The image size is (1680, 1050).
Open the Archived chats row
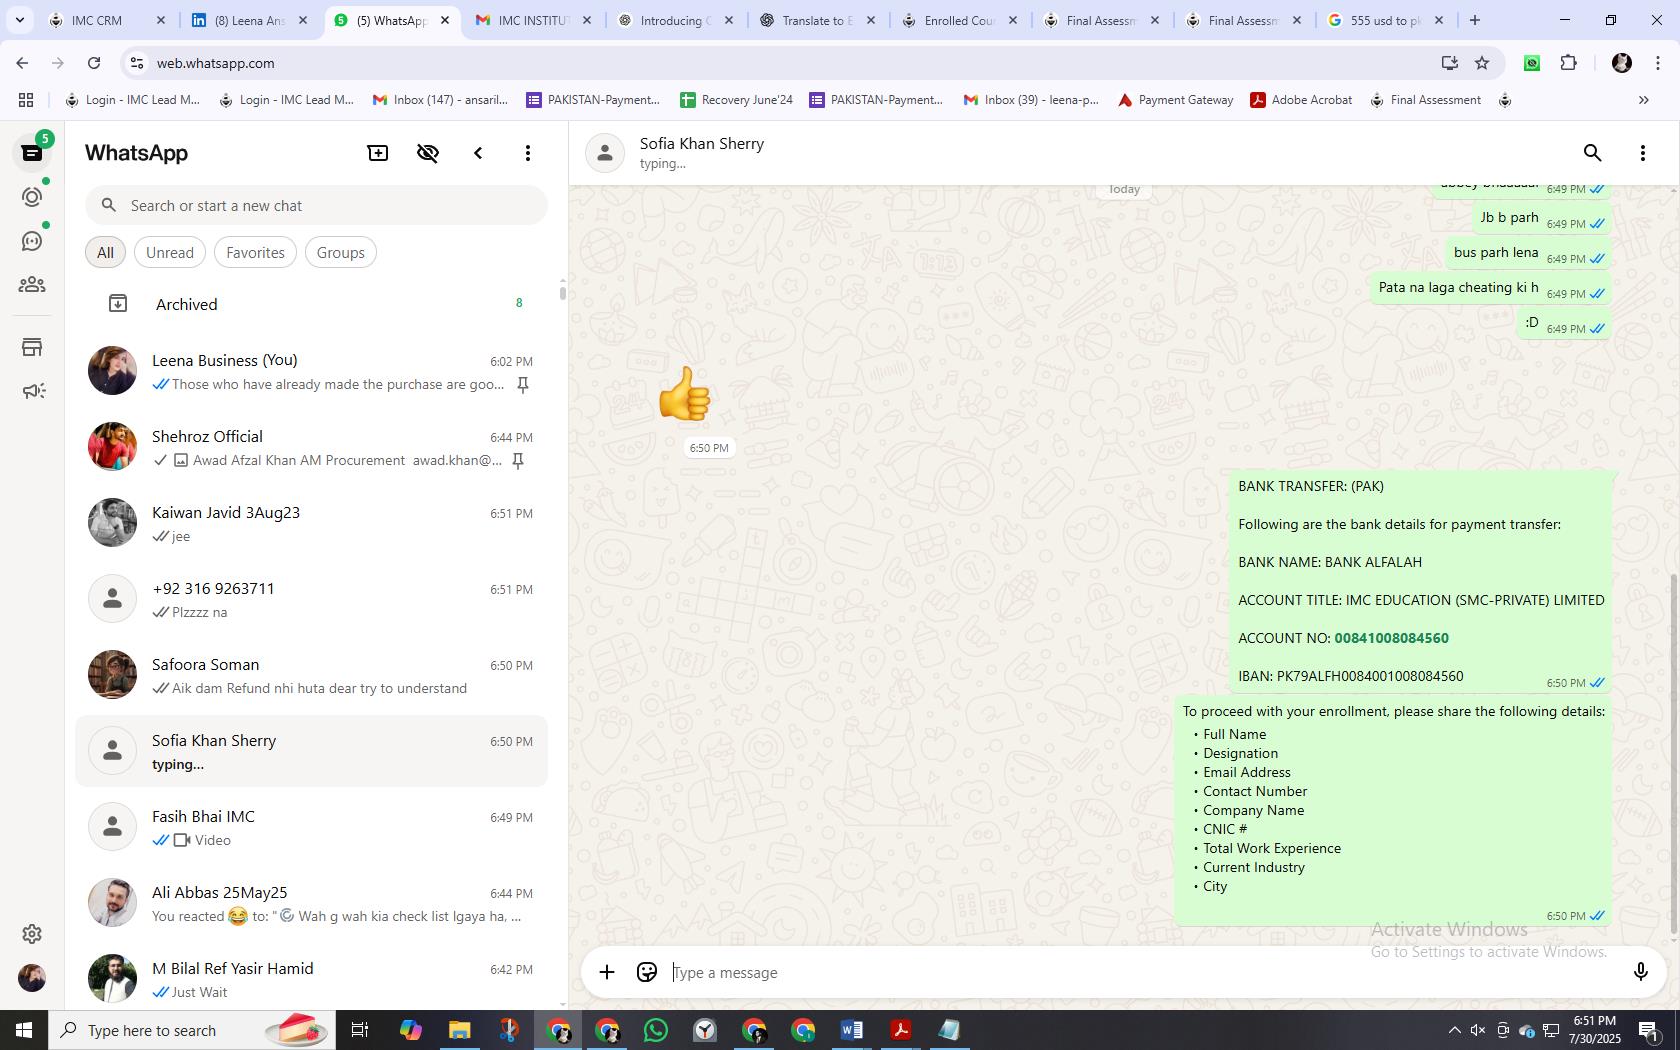pos(312,304)
